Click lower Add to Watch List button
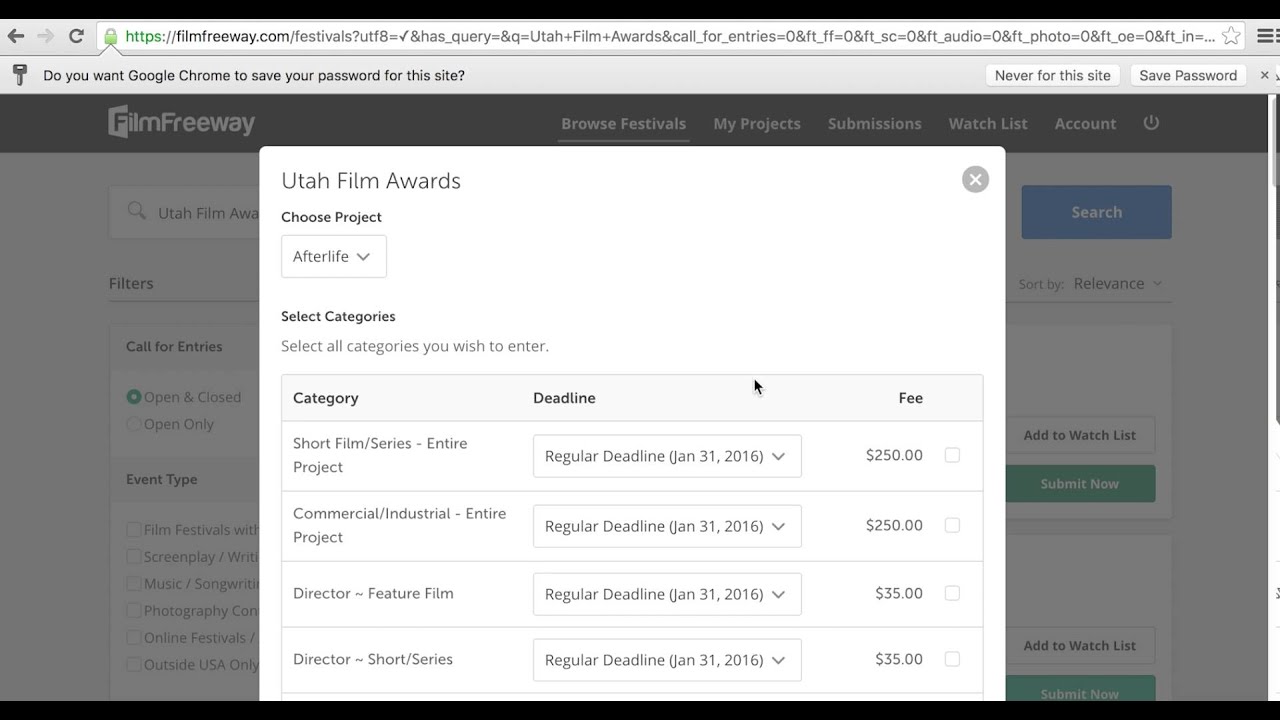This screenshot has height=720, width=1280. click(1079, 646)
